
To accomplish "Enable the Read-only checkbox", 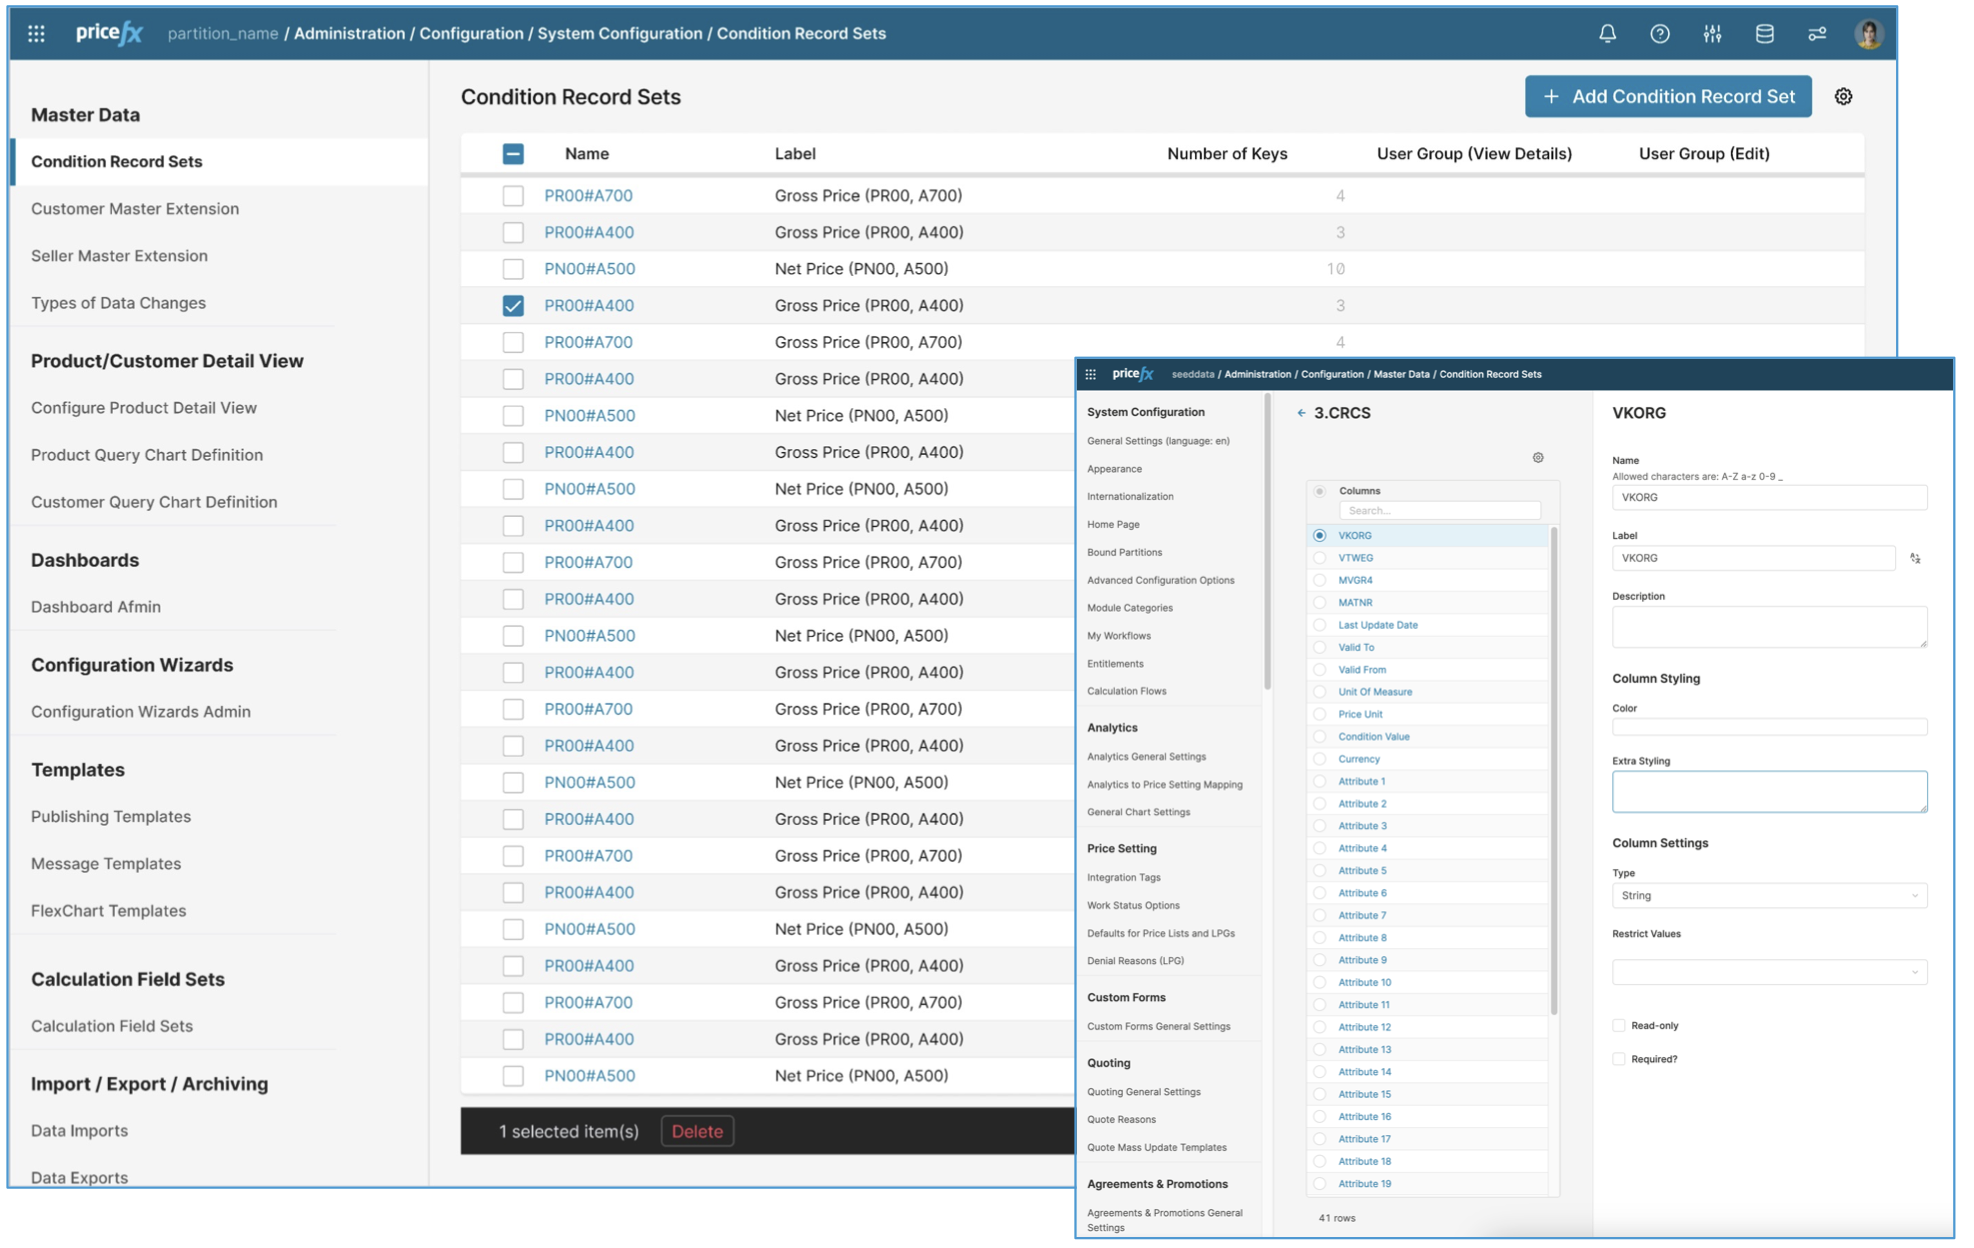I will 1619,1025.
